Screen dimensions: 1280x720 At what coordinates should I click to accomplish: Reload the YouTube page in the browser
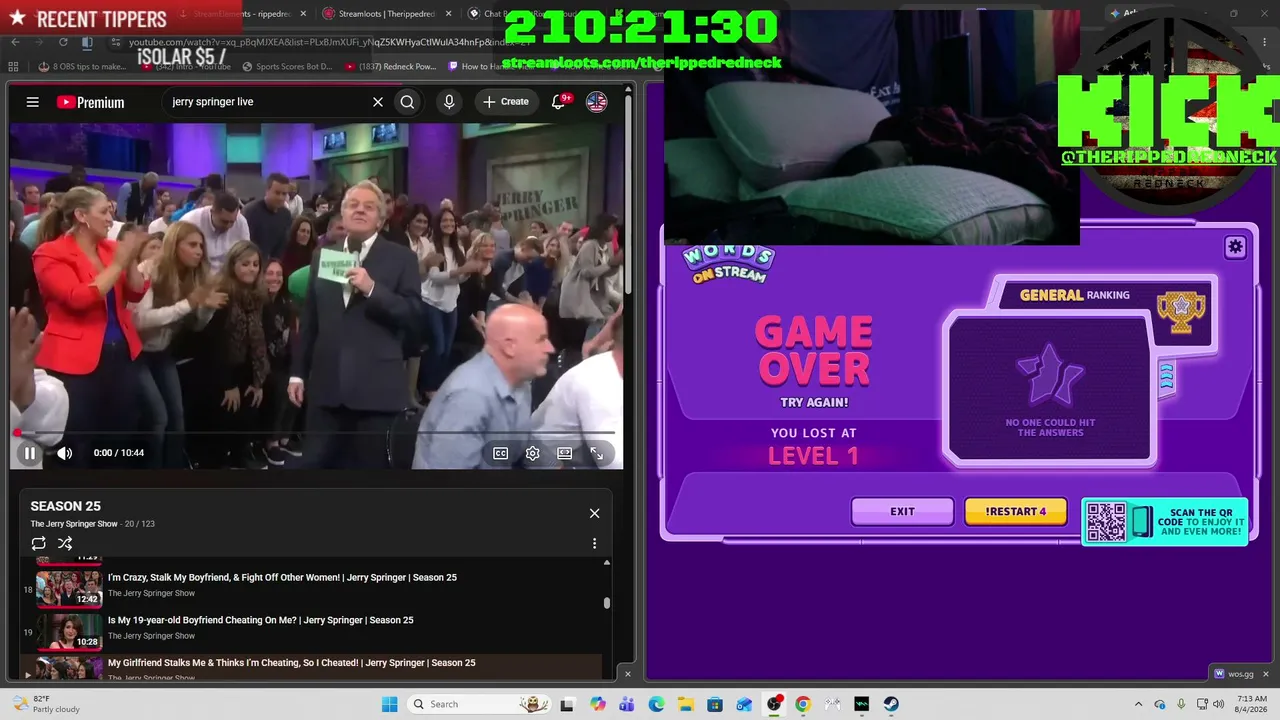coord(63,42)
